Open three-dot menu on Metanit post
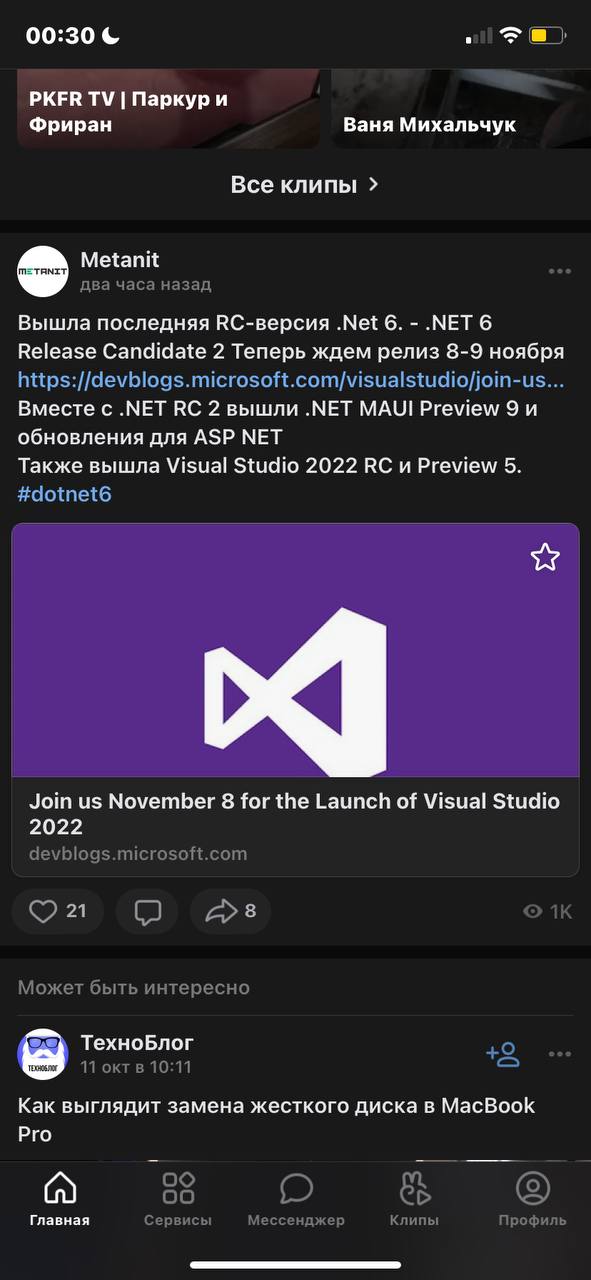 559,271
